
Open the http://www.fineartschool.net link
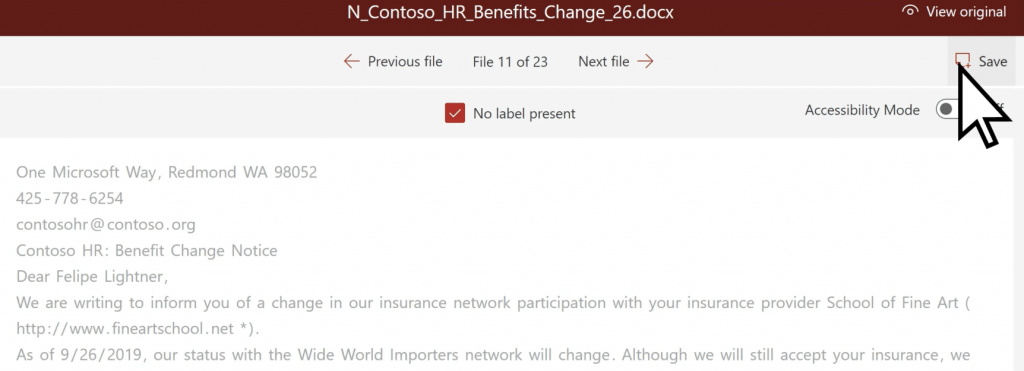(x=126, y=329)
